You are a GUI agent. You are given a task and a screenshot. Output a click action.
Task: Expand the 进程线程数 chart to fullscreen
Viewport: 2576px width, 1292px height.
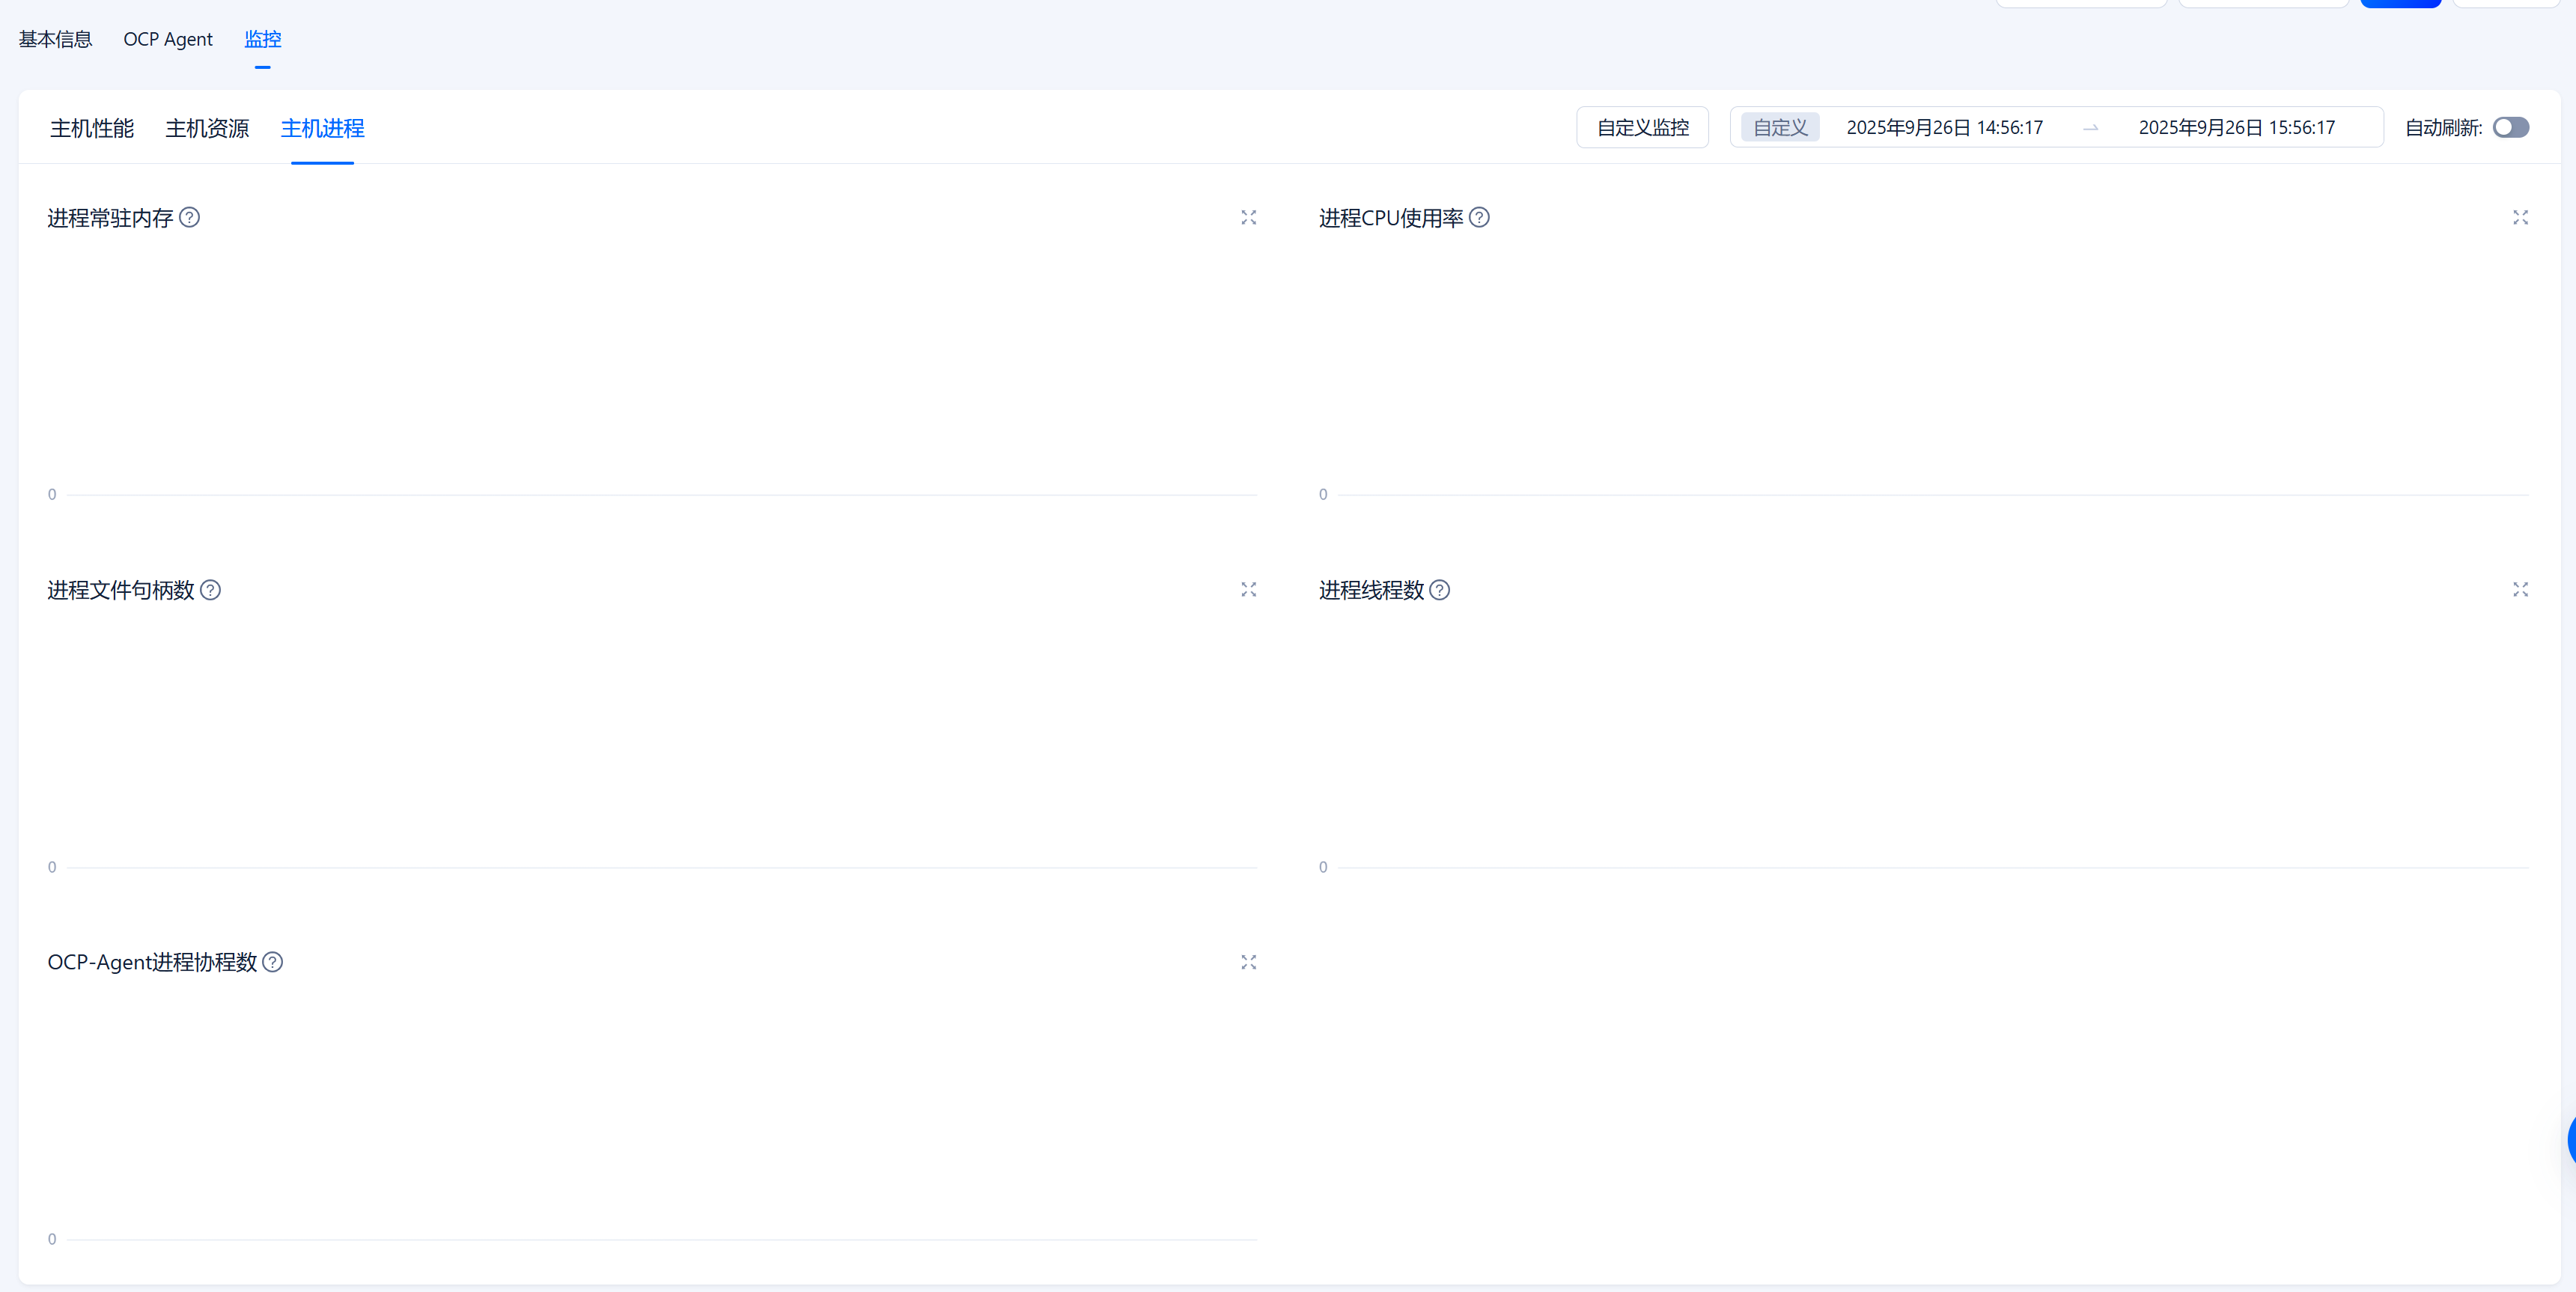pyautogui.click(x=2520, y=589)
